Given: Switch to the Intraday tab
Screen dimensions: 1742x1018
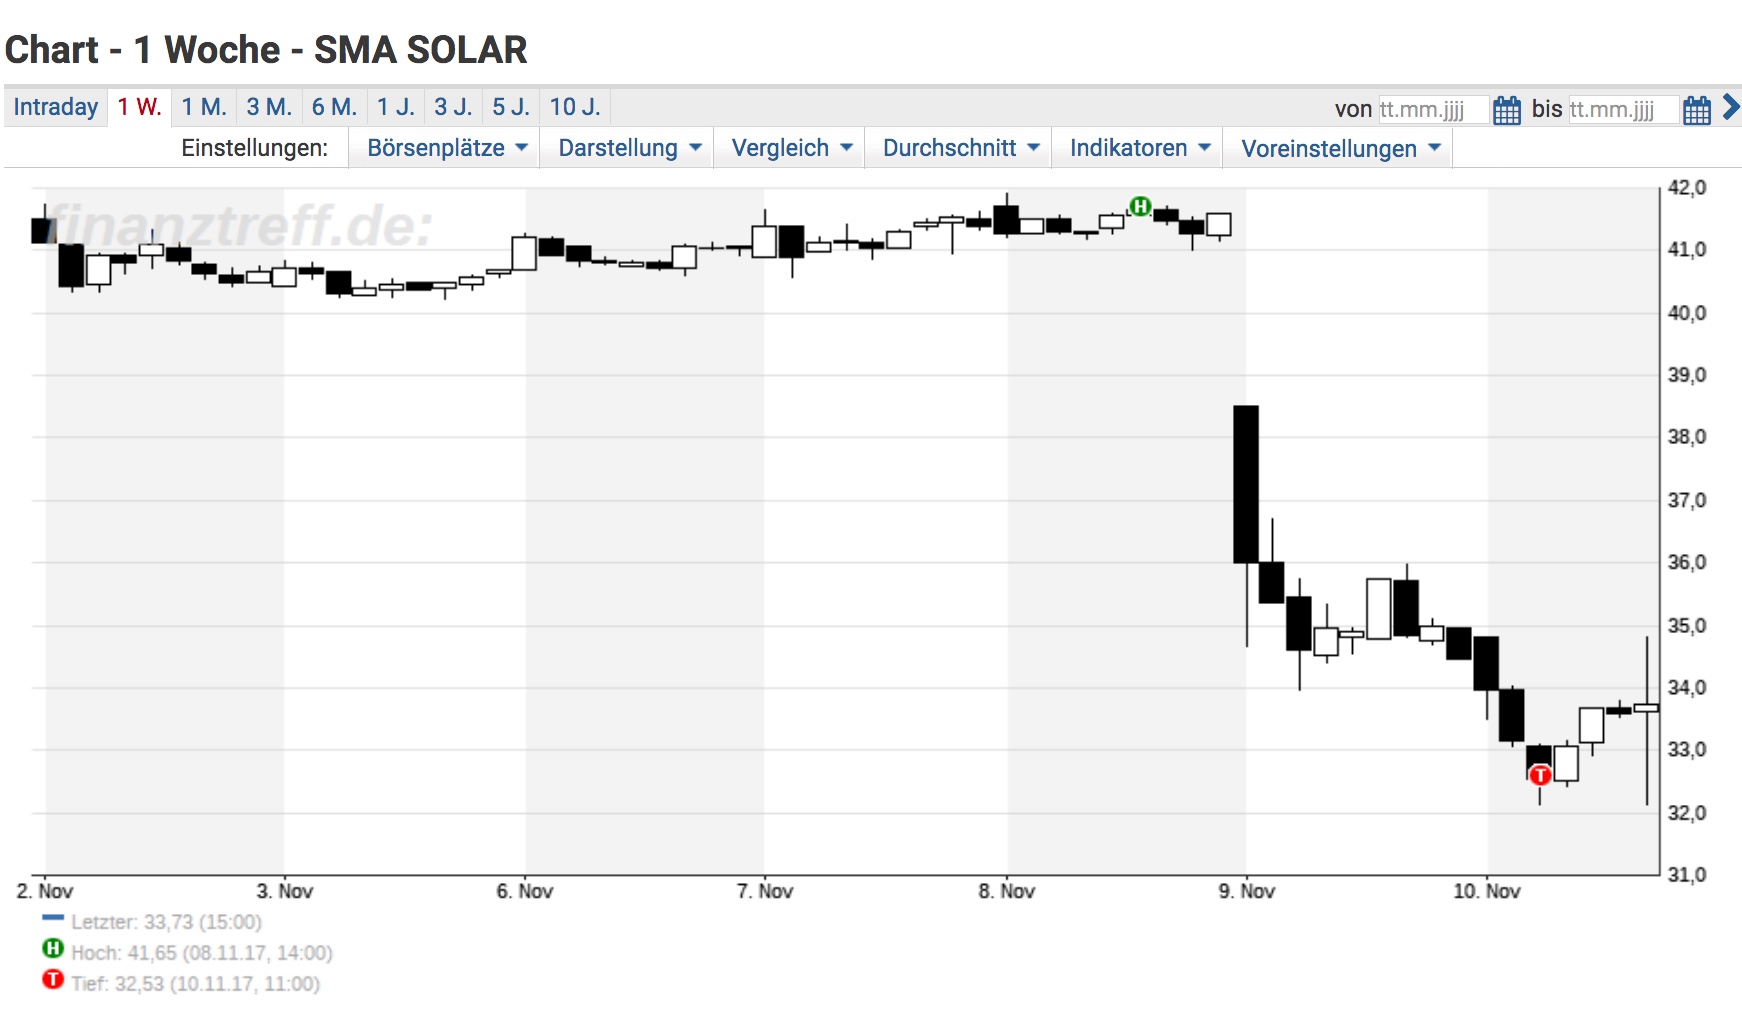Looking at the screenshot, I should 55,106.
